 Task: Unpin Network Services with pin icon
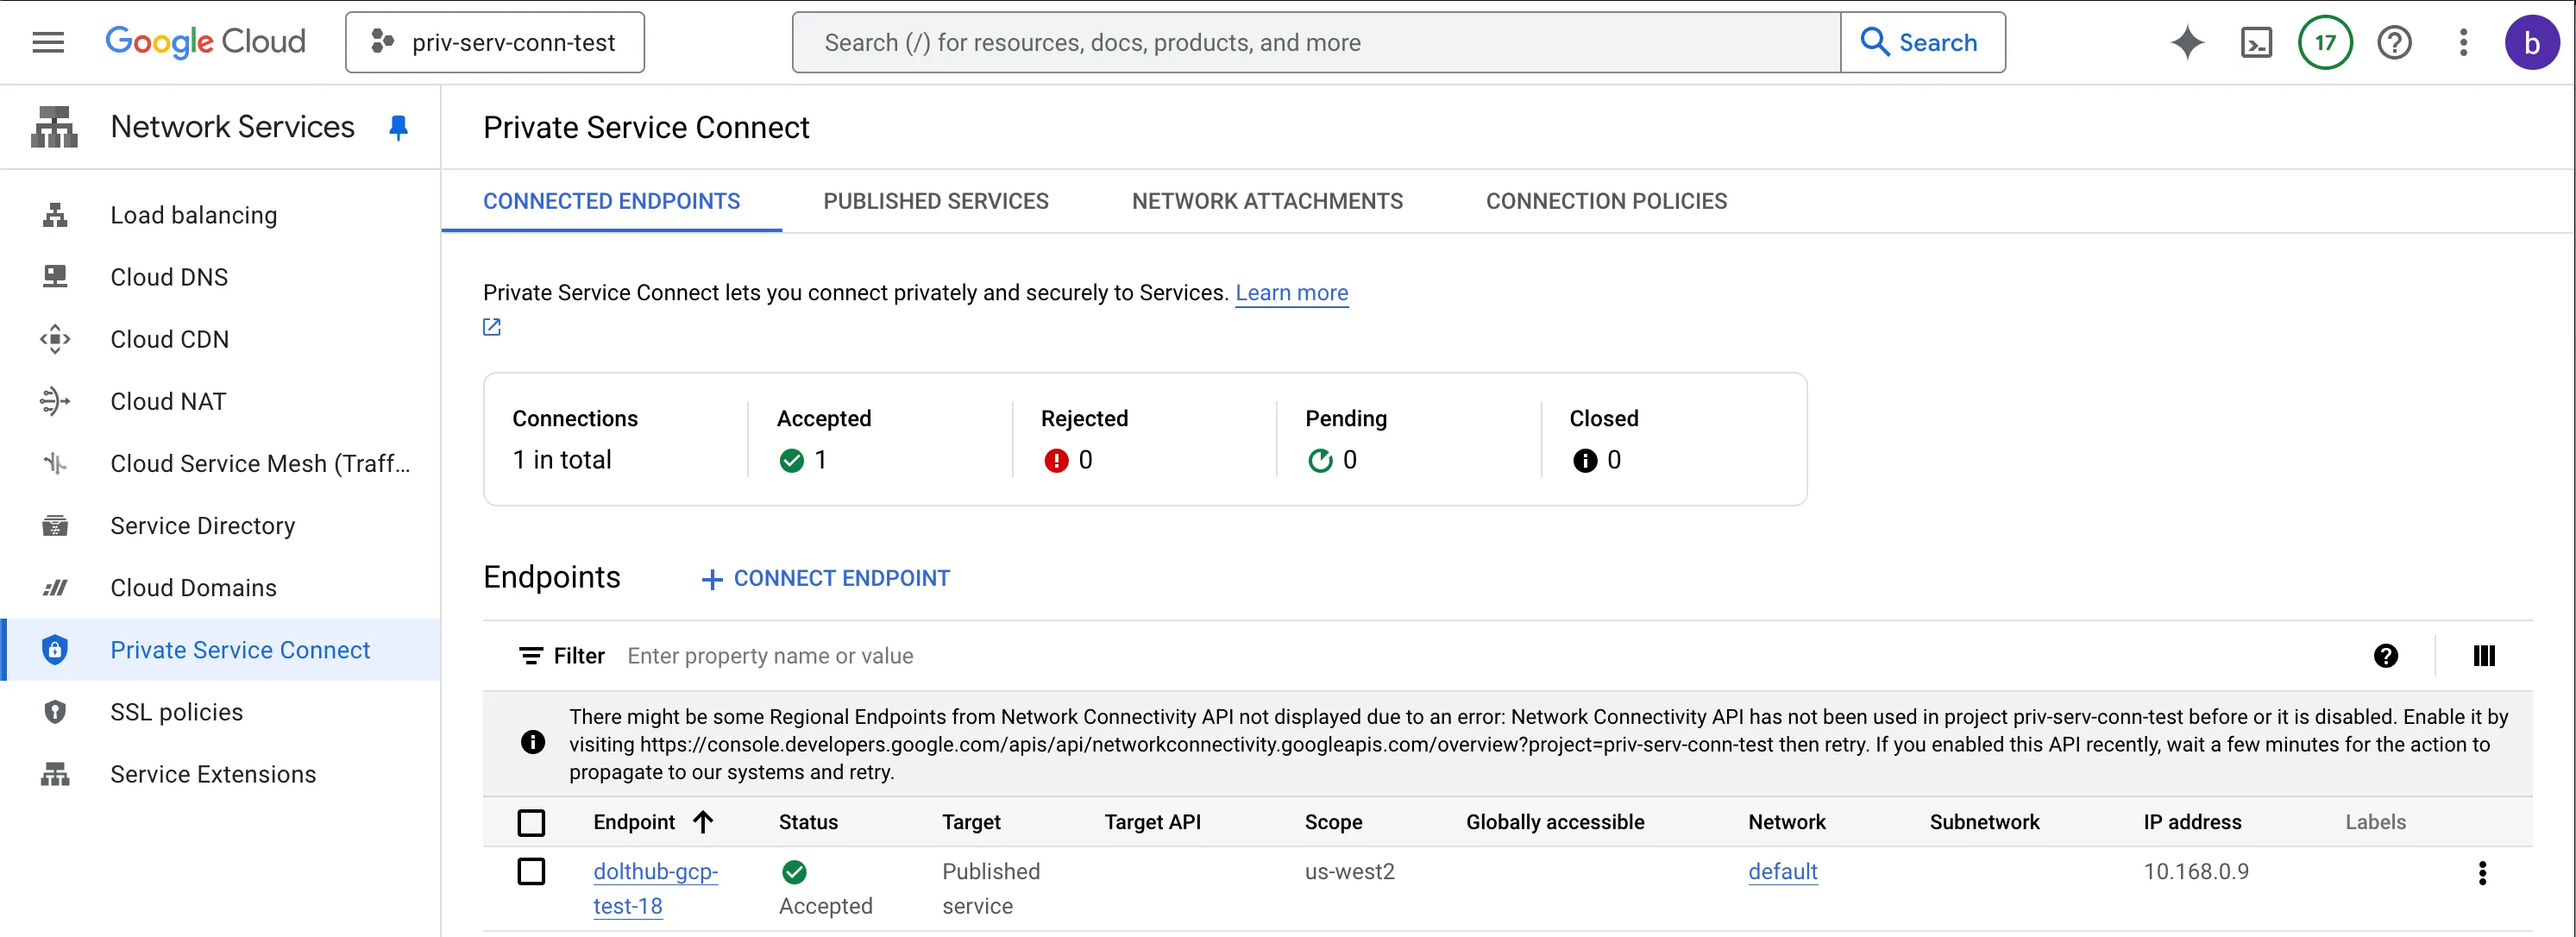(398, 127)
